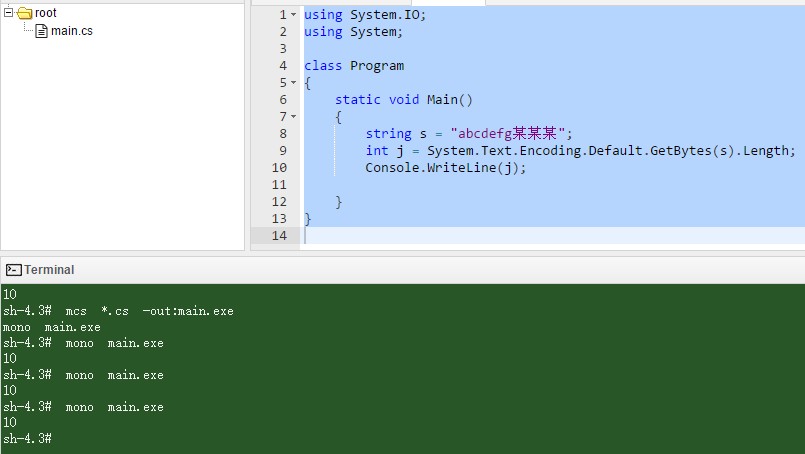This screenshot has height=454, width=805.
Task: Click 'Console.WriteLine(j);' on line 10
Action: [446, 167]
